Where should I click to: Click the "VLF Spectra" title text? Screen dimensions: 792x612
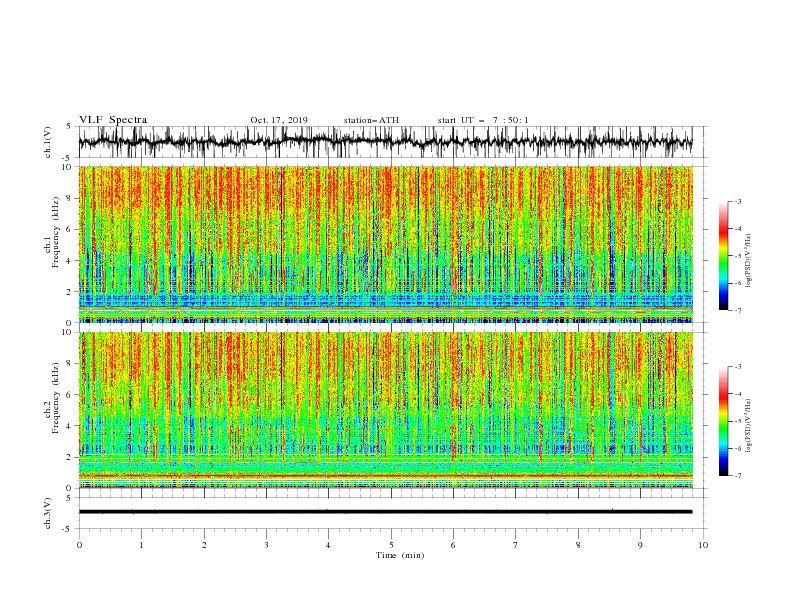click(113, 120)
